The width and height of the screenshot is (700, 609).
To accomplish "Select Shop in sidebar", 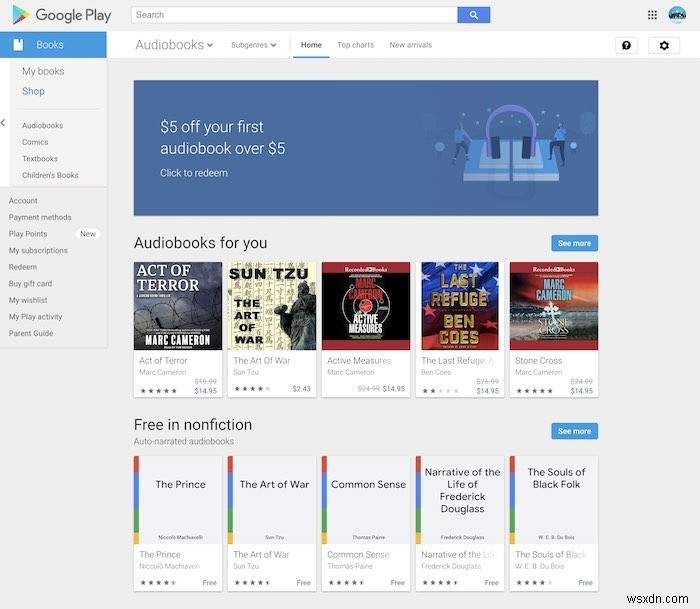I will [33, 91].
